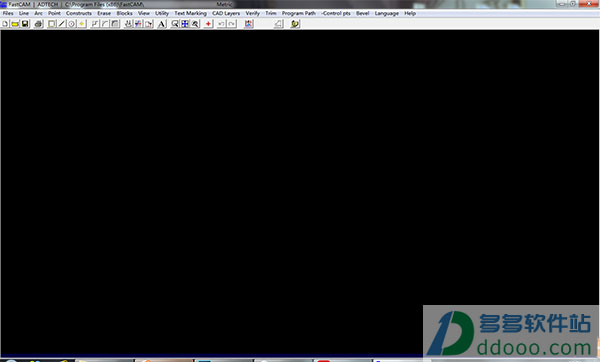Select the yellow point tool
Viewport: 600px width, 362px height.
(82, 24)
